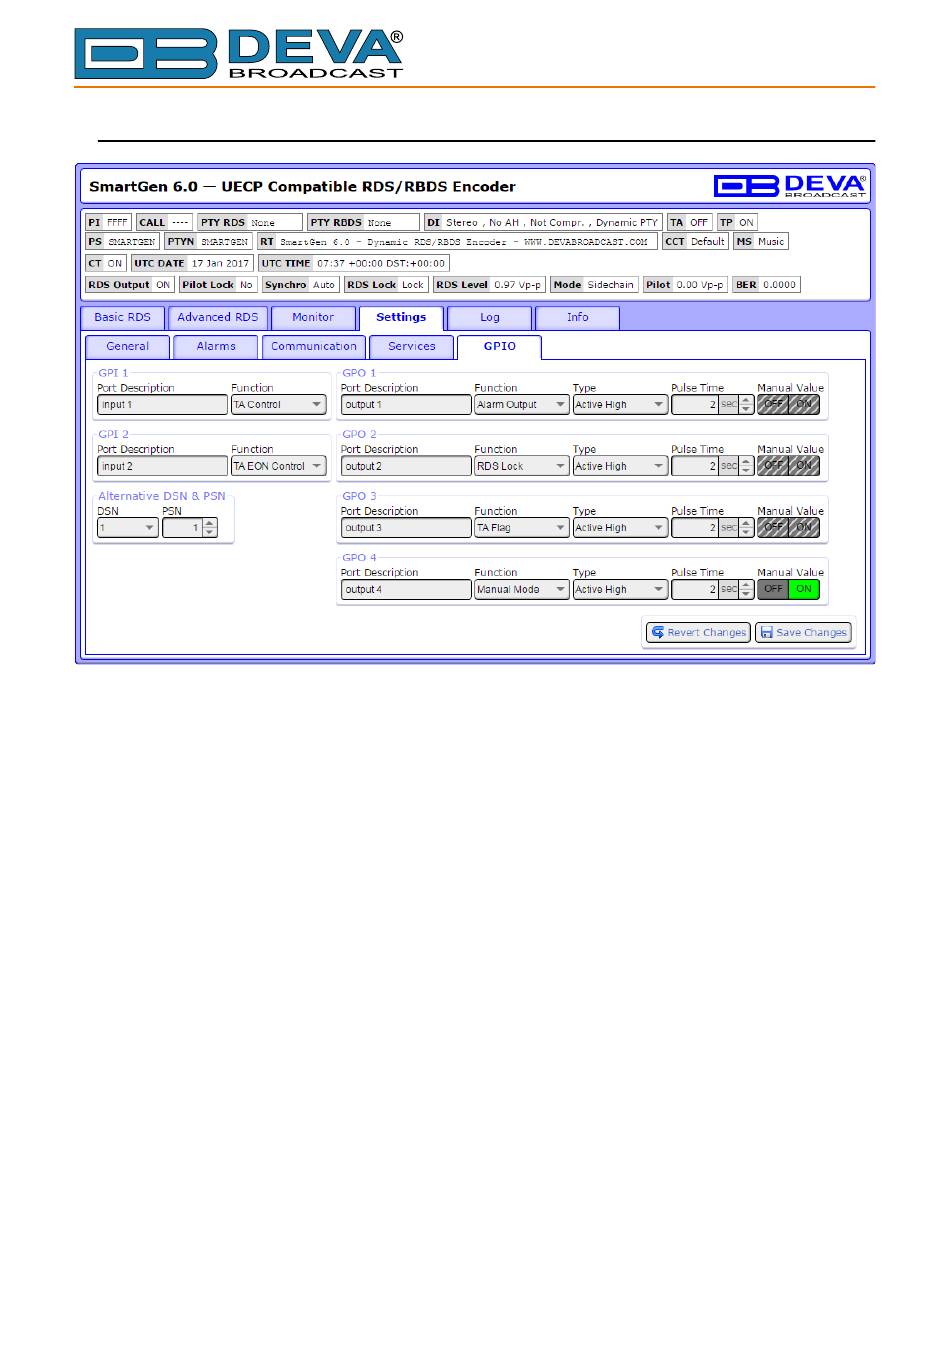This screenshot has width=950, height=1360.
Task: Open GPO 1 Type dropdown
Action: [x=620, y=405]
